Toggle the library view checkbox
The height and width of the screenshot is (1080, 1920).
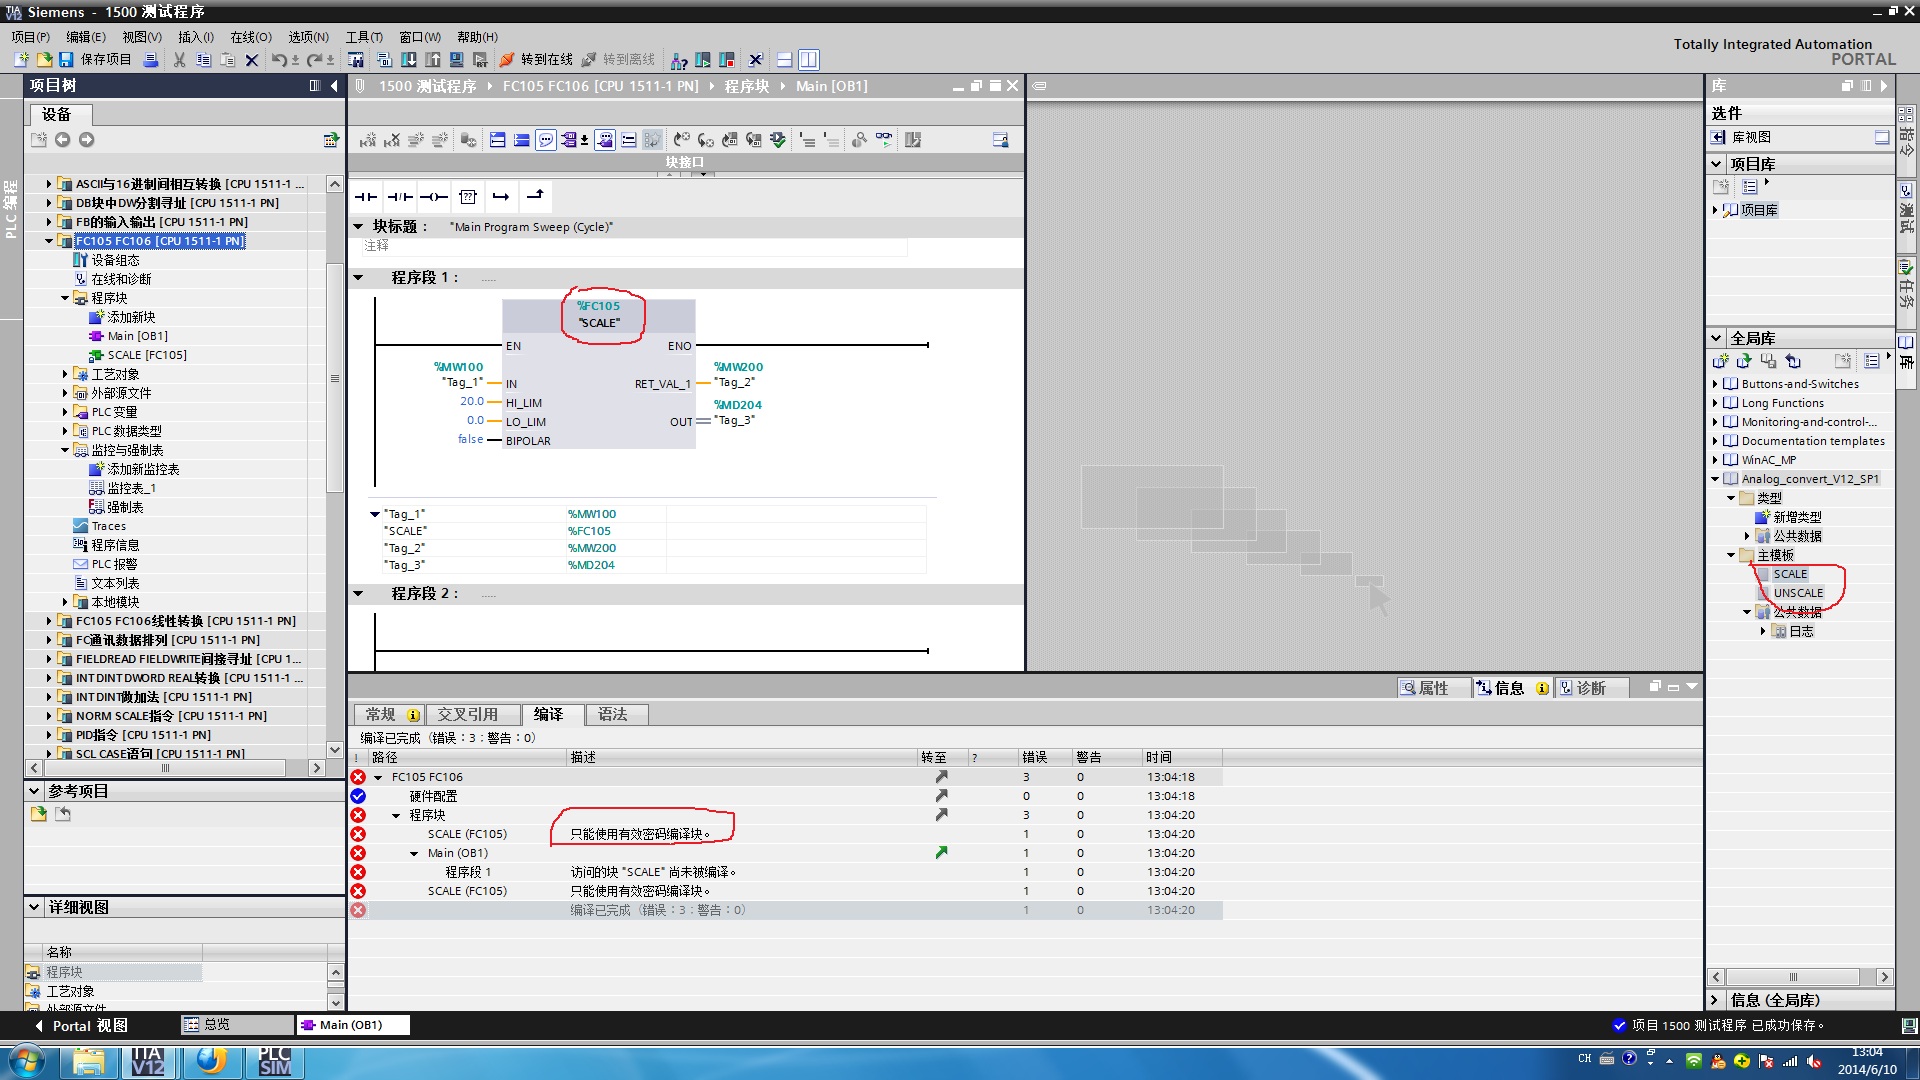click(1881, 137)
